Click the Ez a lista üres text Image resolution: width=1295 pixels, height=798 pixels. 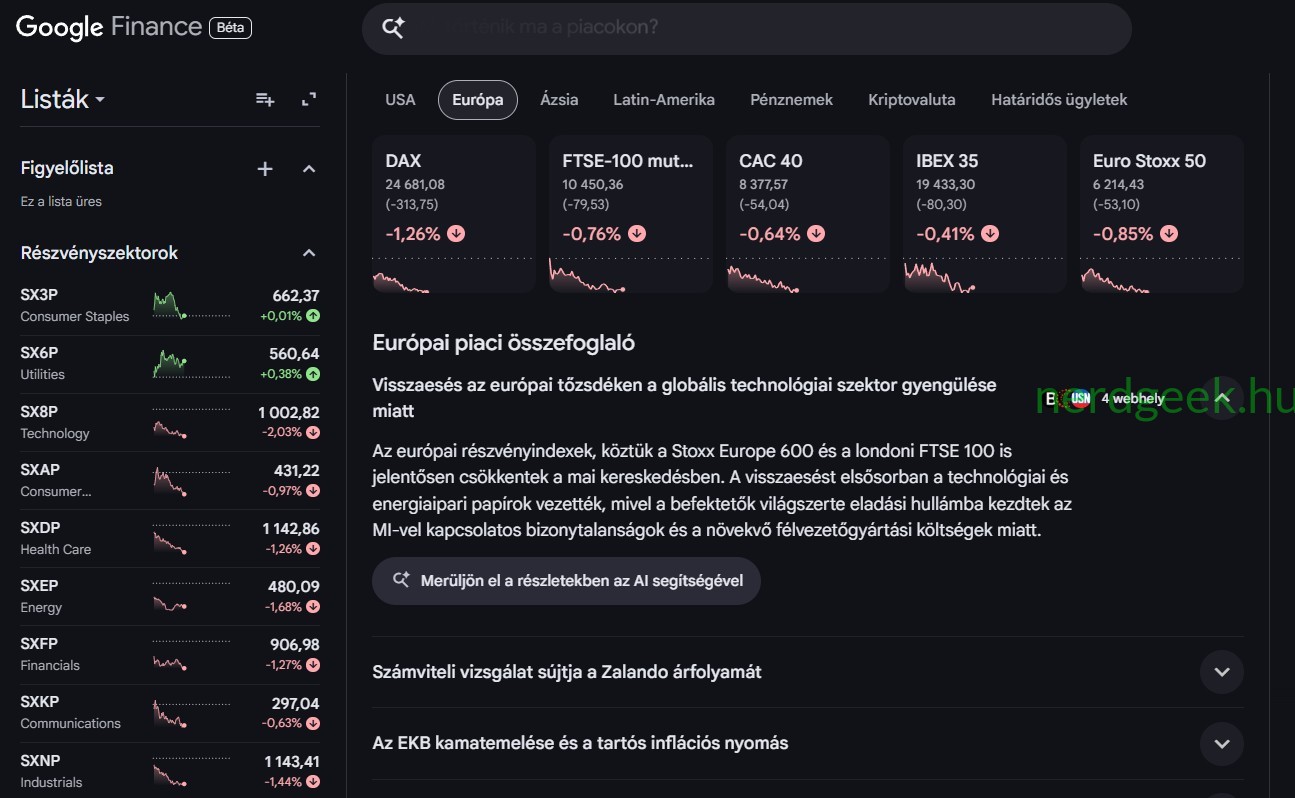click(x=61, y=201)
